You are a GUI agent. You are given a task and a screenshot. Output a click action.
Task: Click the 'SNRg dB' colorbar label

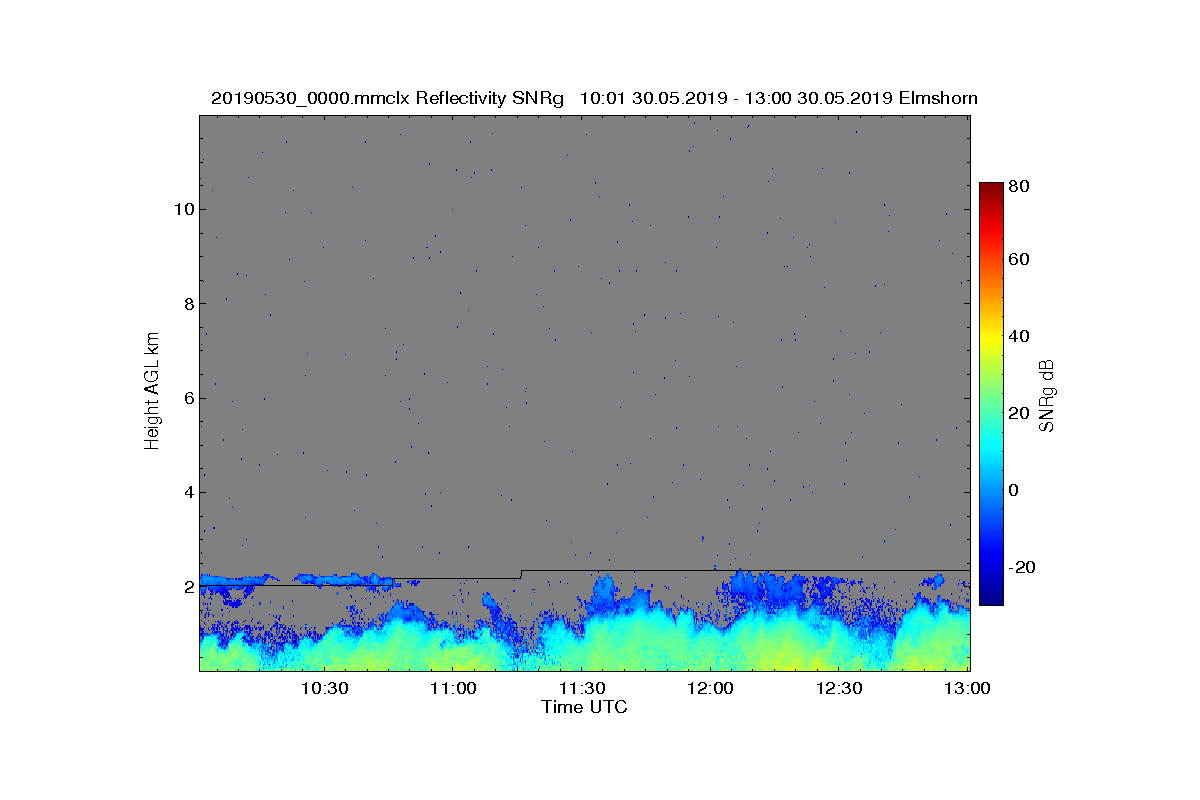point(1047,396)
